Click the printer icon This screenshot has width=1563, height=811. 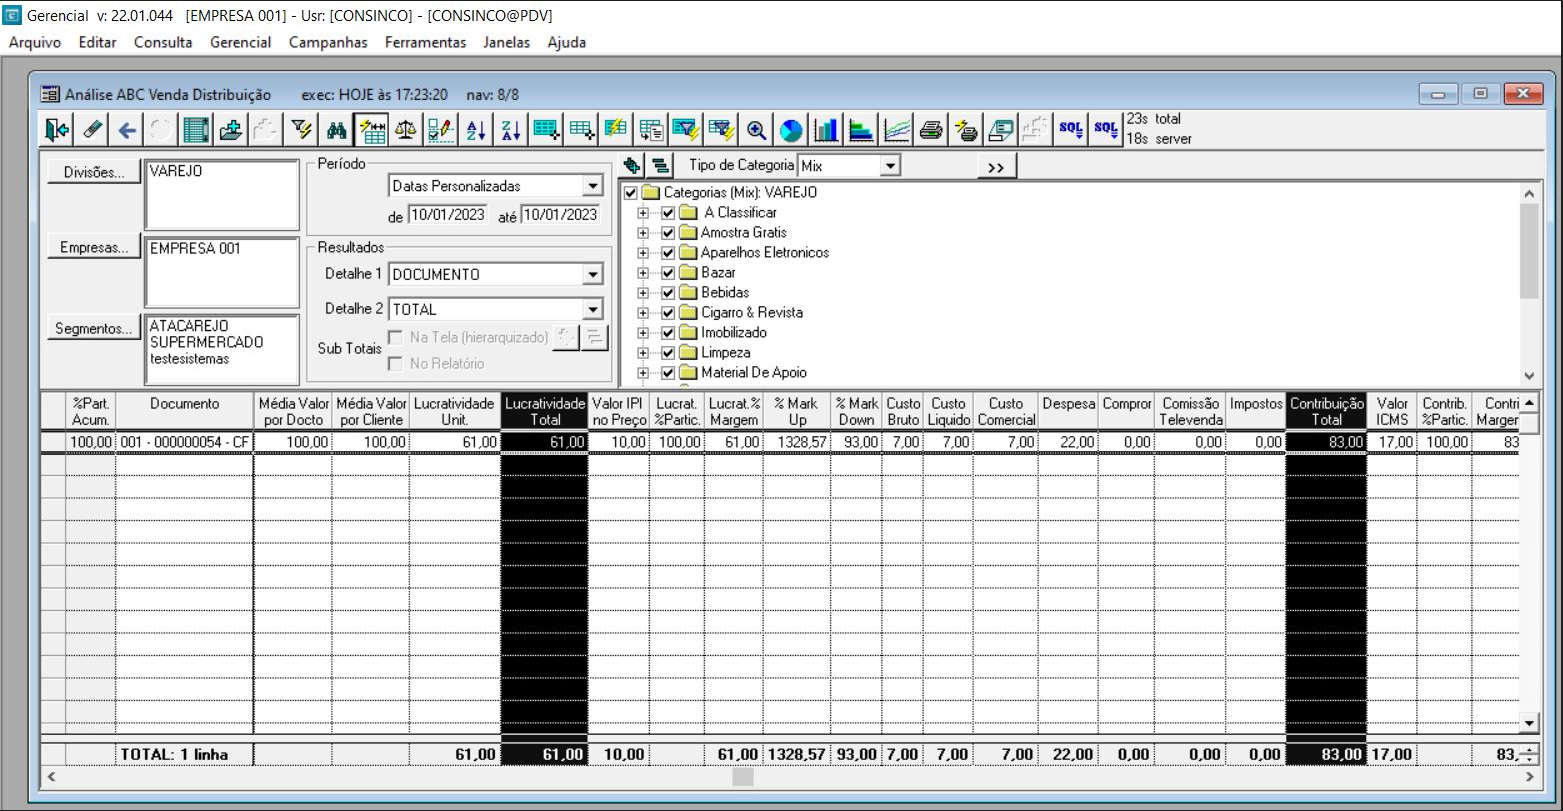coord(931,130)
